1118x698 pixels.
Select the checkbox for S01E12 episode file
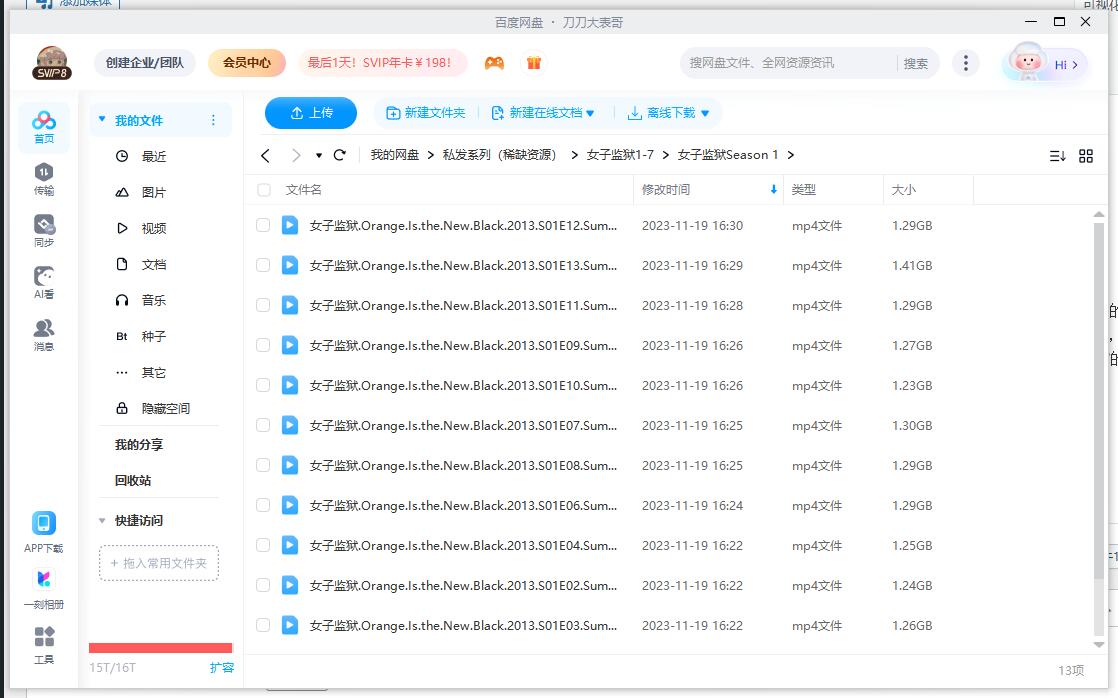tap(262, 225)
